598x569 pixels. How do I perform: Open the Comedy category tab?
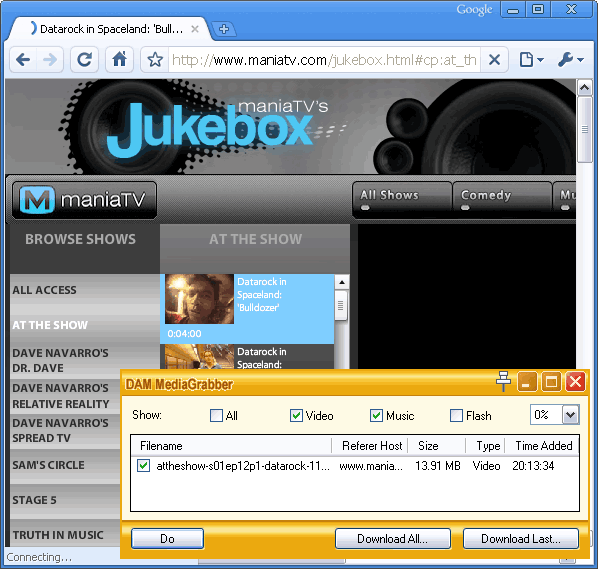coord(502,200)
